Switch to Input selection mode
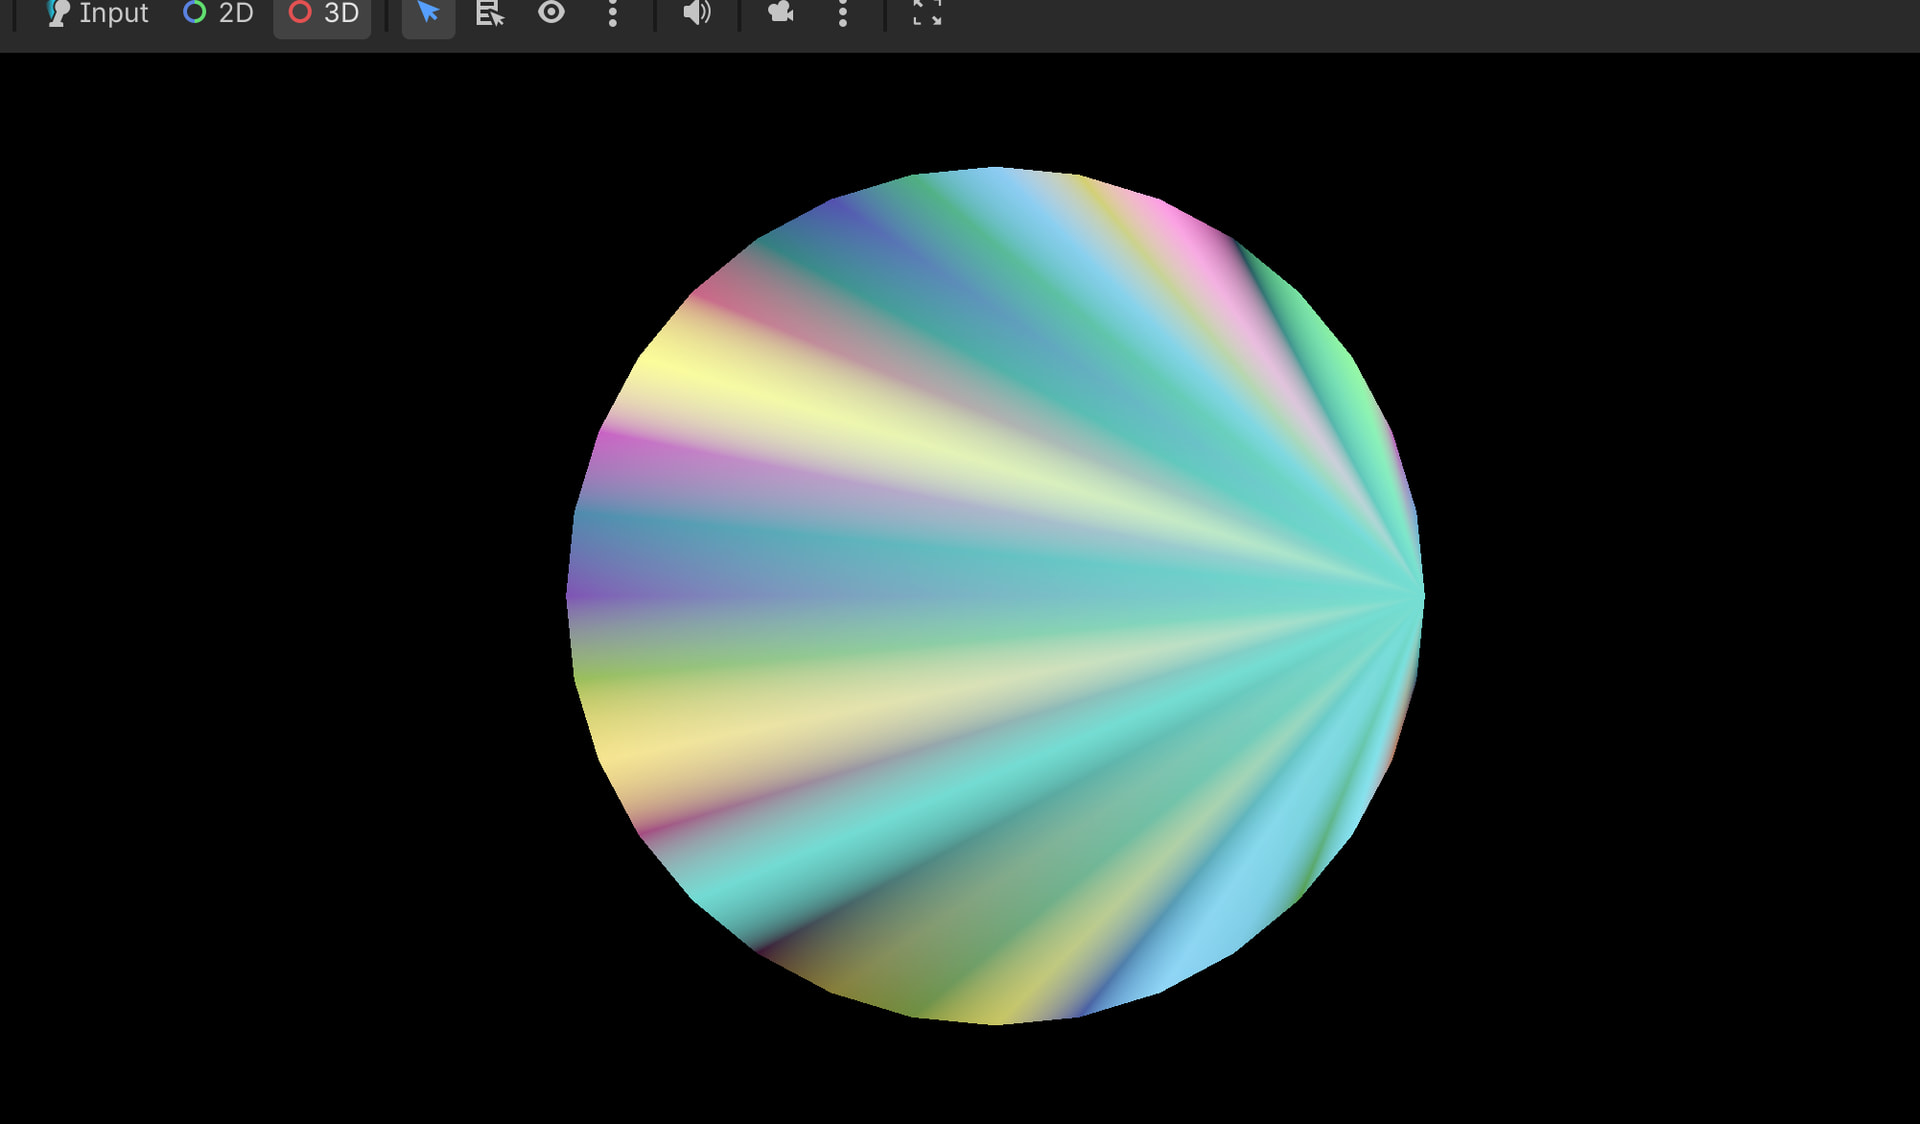 tap(98, 13)
